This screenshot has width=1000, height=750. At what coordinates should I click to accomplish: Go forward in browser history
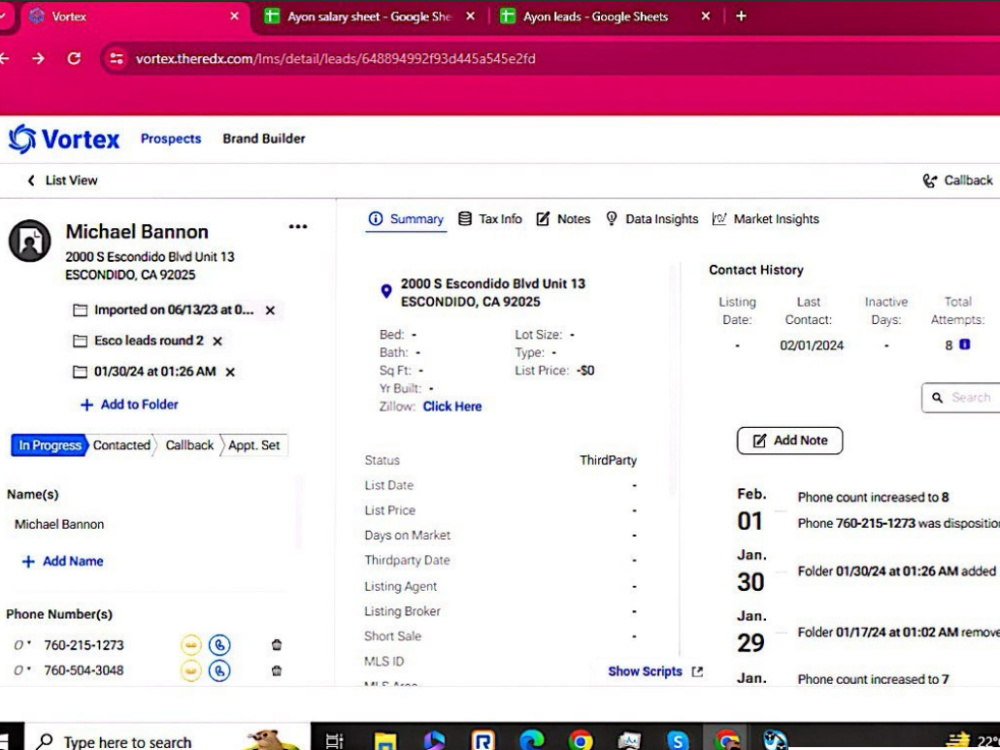(x=38, y=59)
